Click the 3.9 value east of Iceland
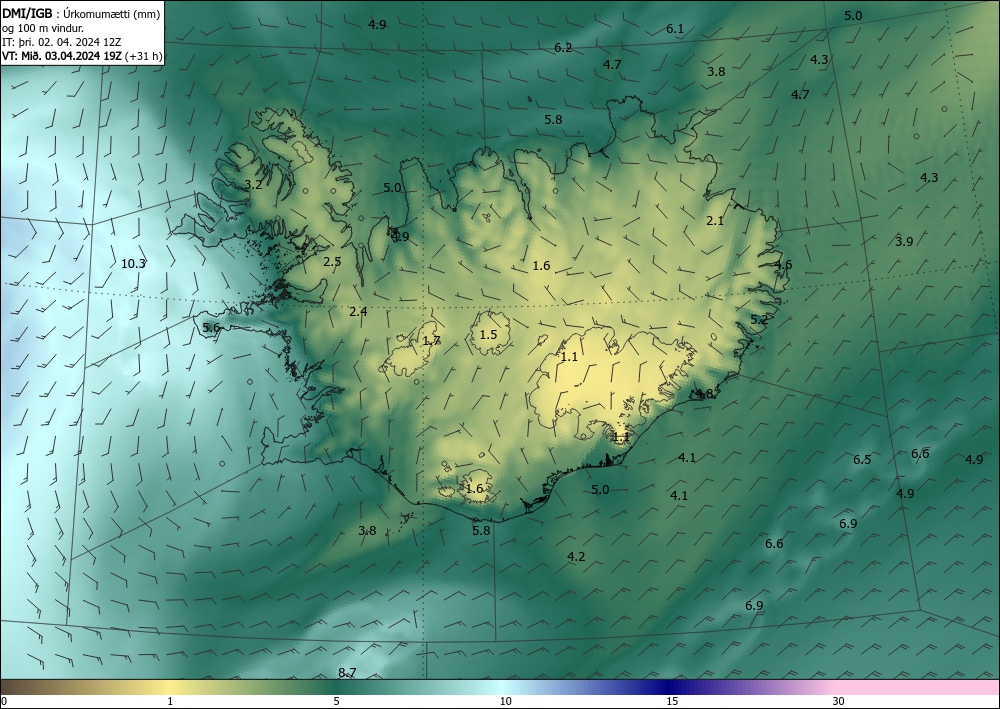The image size is (1000, 709). click(904, 242)
